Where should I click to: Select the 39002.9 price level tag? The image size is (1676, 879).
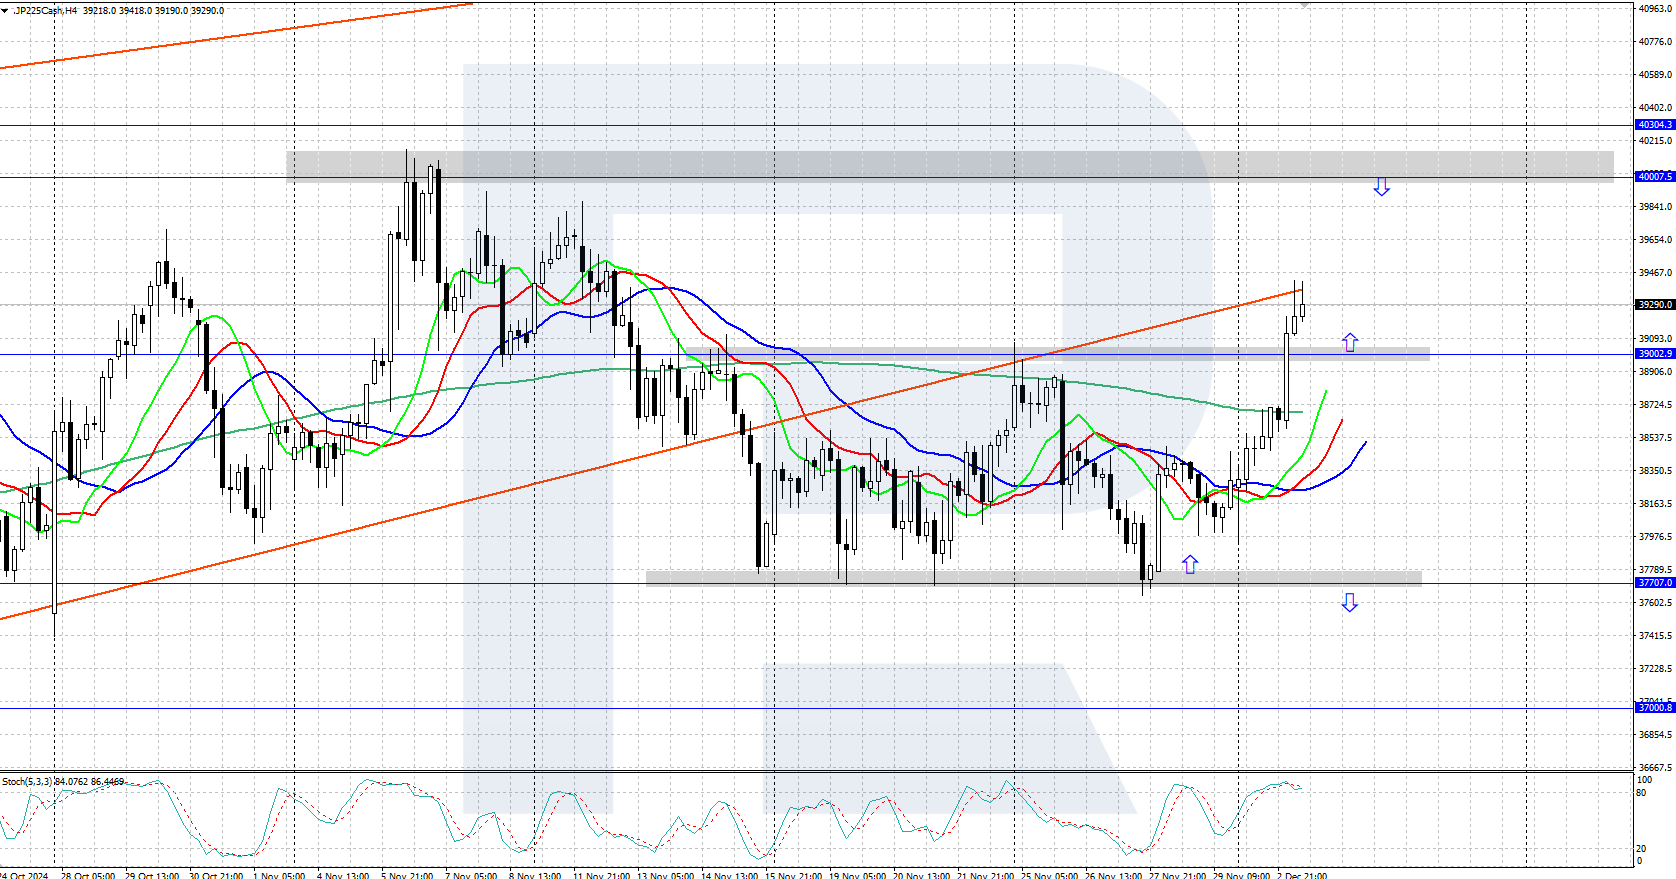[1654, 353]
